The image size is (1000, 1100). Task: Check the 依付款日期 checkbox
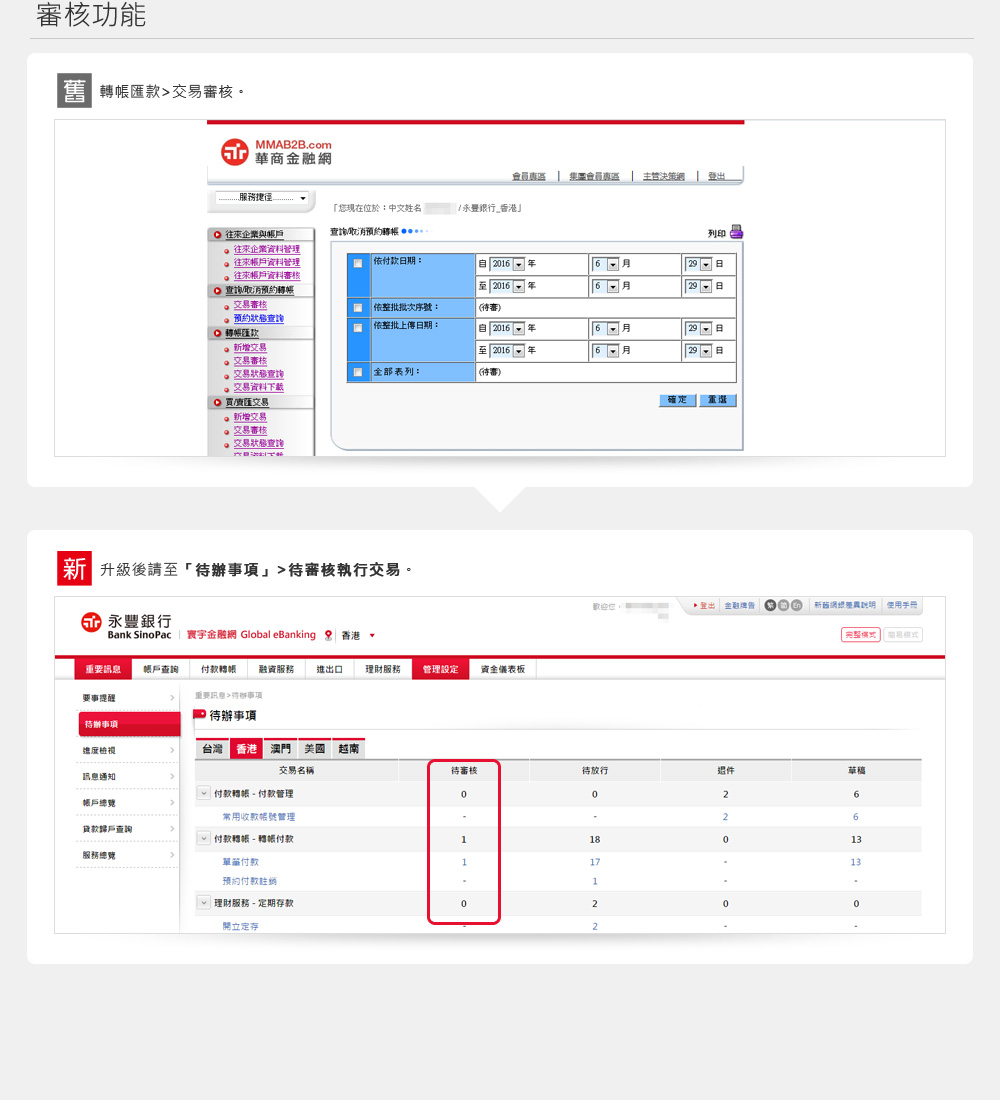coord(358,263)
